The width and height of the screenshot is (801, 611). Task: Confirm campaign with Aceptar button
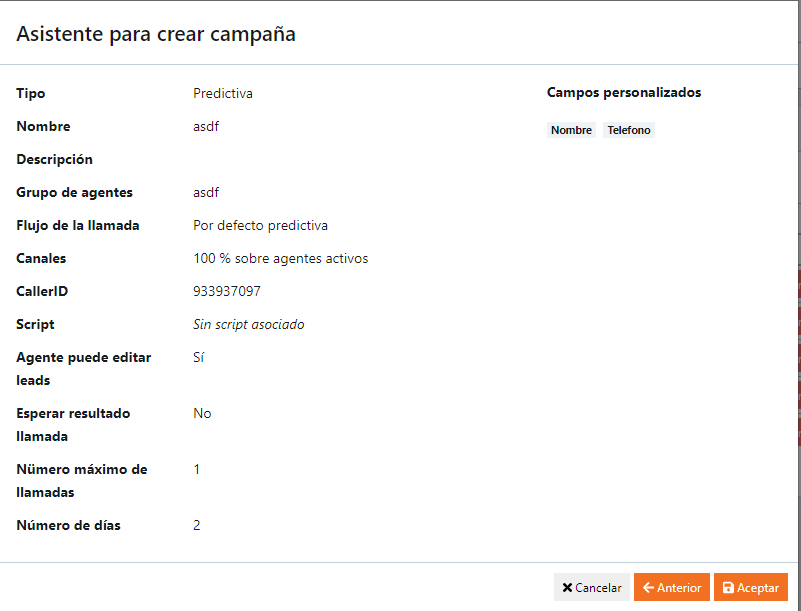[751, 588]
